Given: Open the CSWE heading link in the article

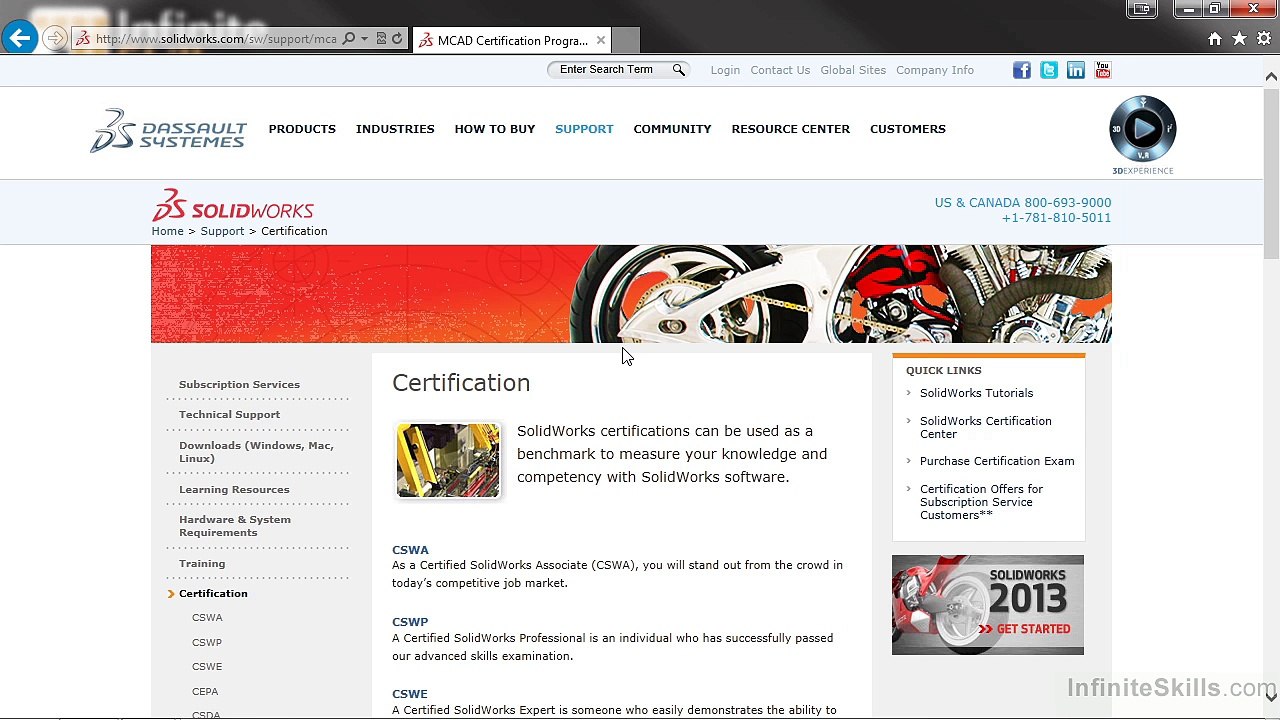Looking at the screenshot, I should point(410,694).
